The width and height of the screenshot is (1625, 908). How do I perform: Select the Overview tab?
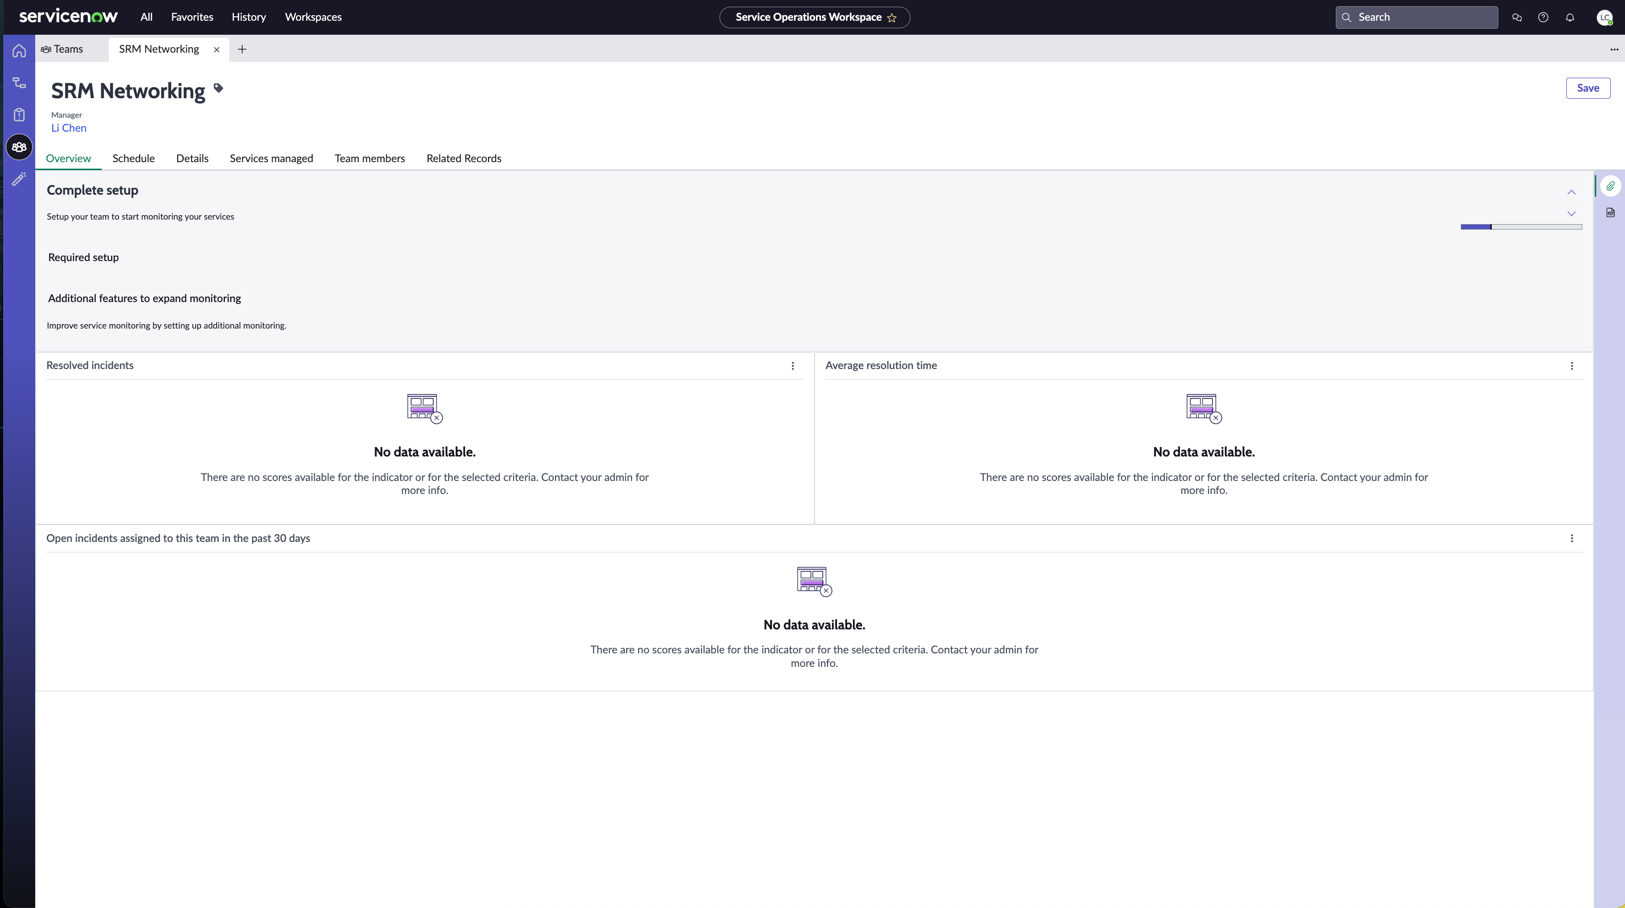click(x=68, y=159)
